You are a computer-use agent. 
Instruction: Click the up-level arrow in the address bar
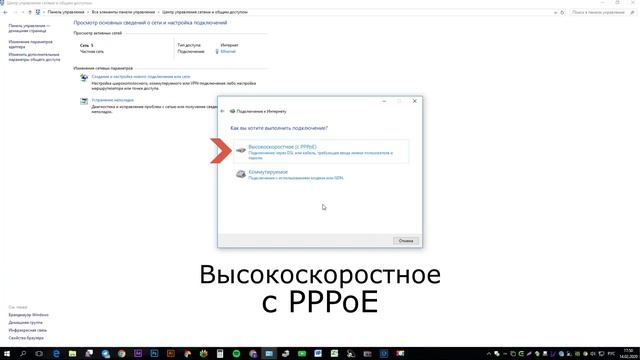click(x=30, y=12)
